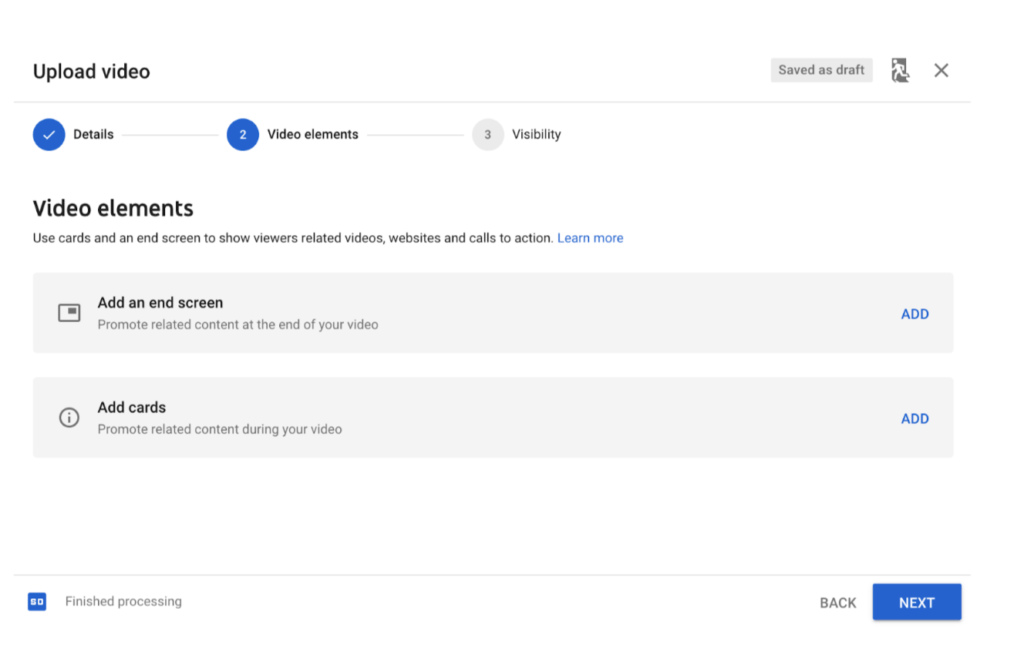
Task: Go back with the BACK button
Action: click(837, 603)
